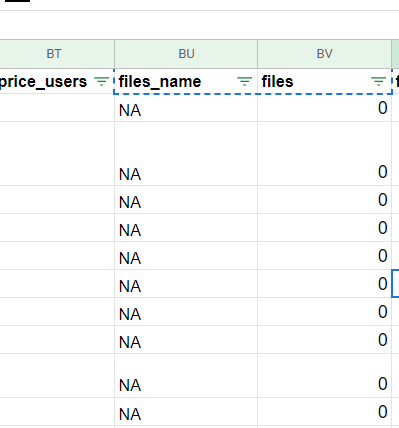Select column BV header

(x=324, y=54)
